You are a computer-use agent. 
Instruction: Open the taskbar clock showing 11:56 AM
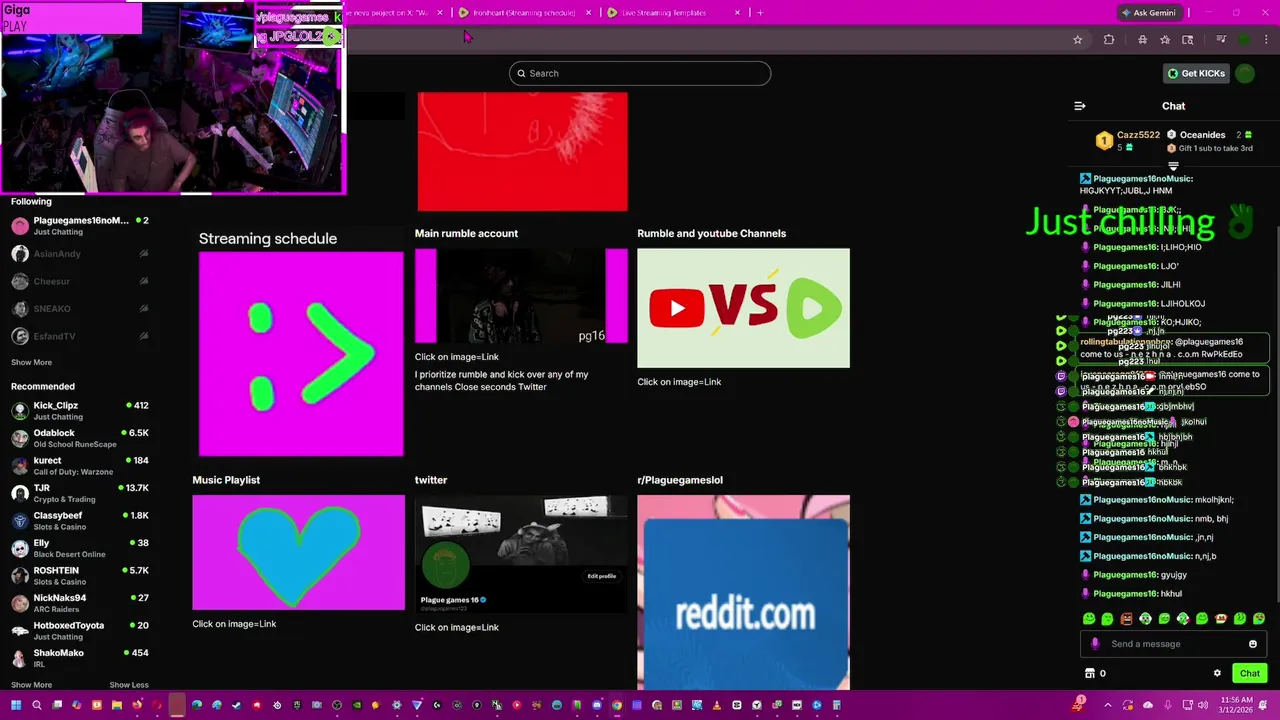1236,705
